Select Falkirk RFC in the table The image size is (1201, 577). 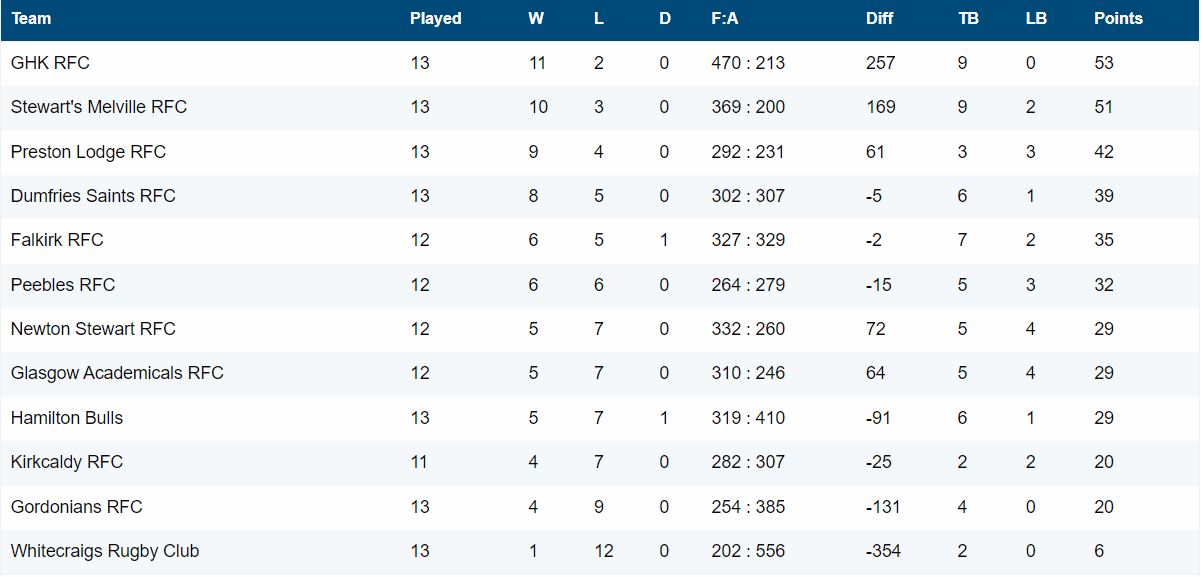(57, 240)
